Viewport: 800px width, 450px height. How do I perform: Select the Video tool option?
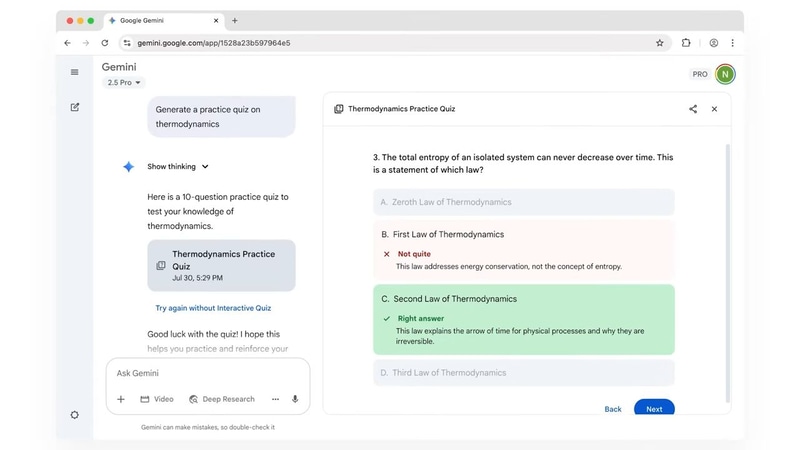157,399
